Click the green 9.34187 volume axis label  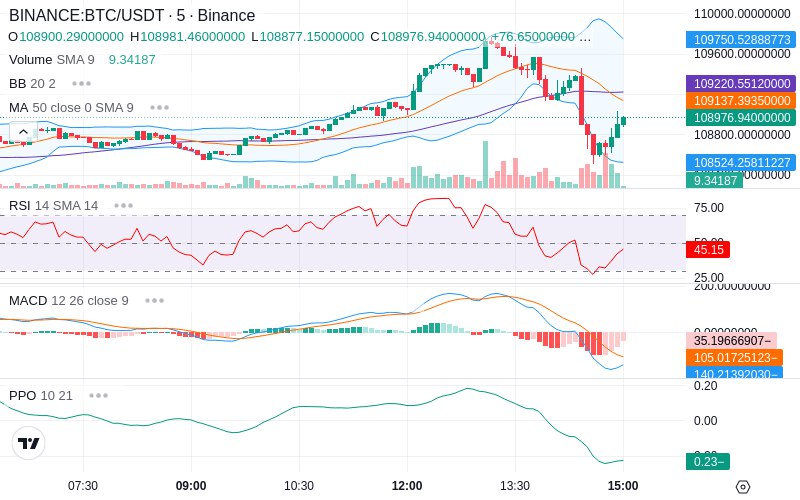point(714,180)
